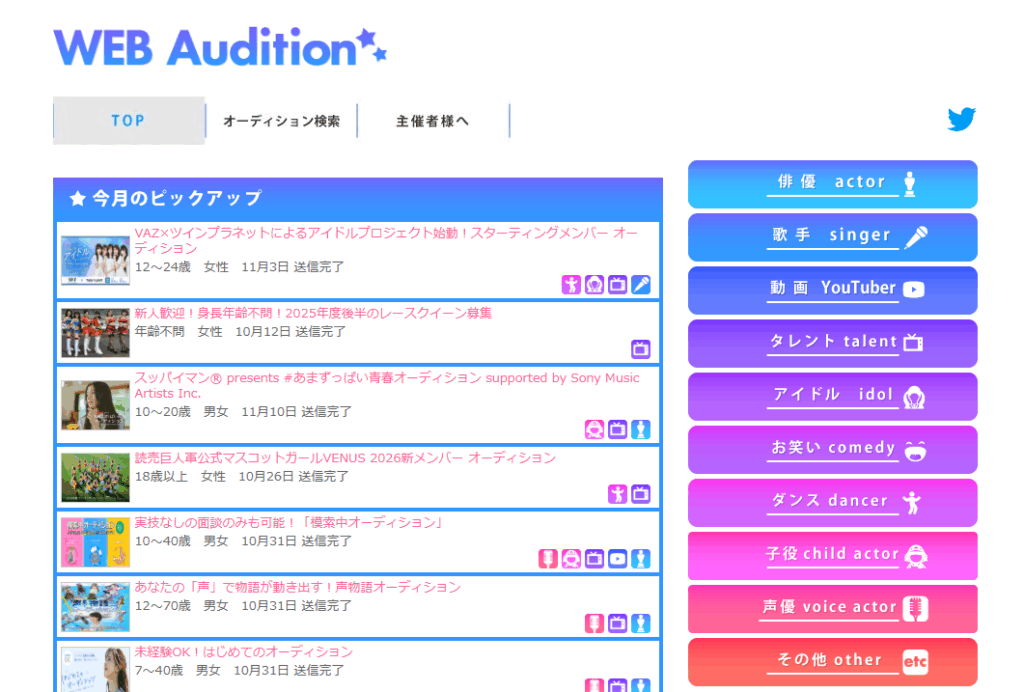Switch to the TOP tab
The image size is (1024, 692).
click(128, 121)
